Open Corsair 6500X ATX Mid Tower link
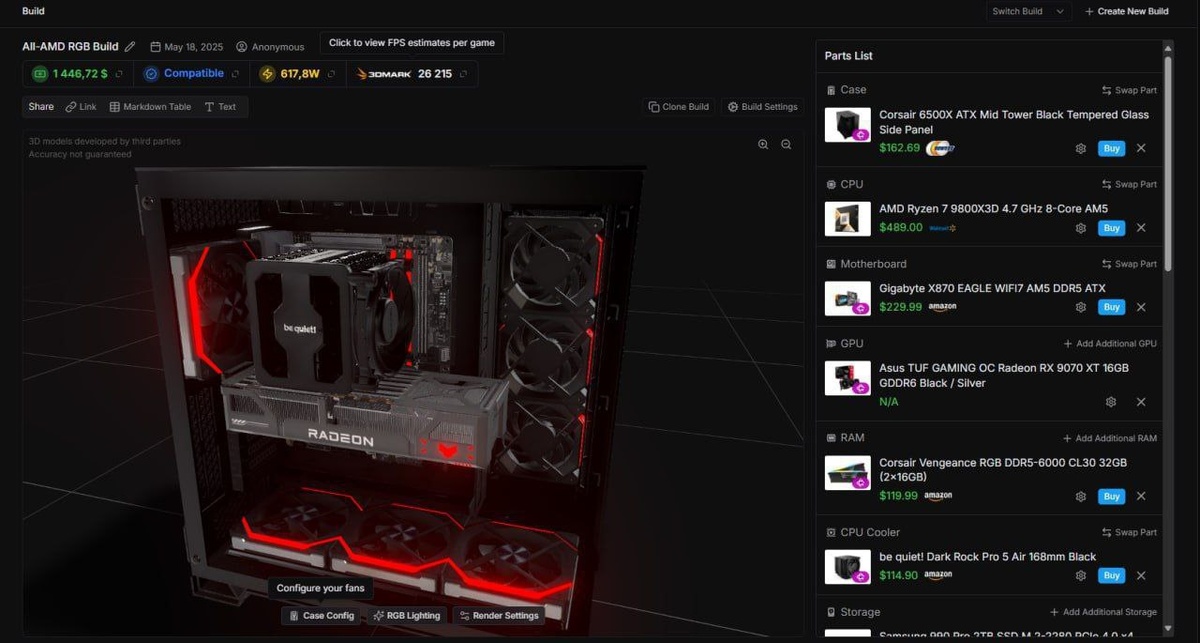Image resolution: width=1200 pixels, height=643 pixels. [1014, 122]
